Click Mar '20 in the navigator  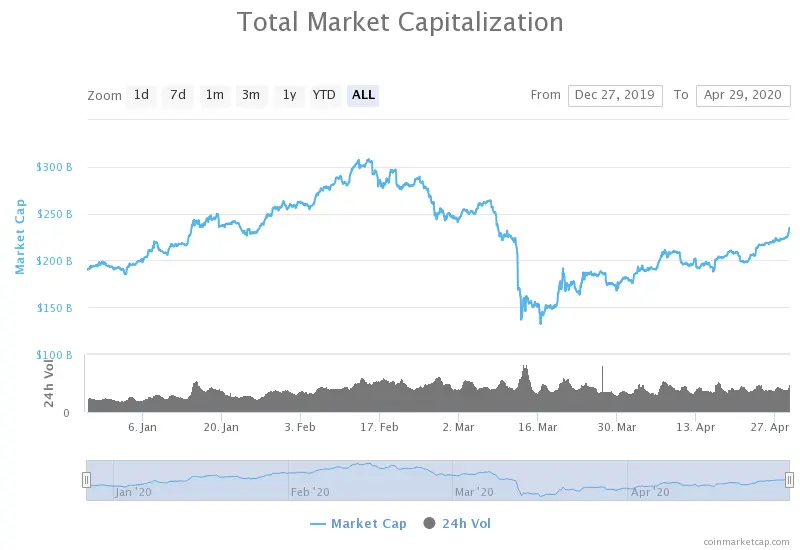point(474,492)
